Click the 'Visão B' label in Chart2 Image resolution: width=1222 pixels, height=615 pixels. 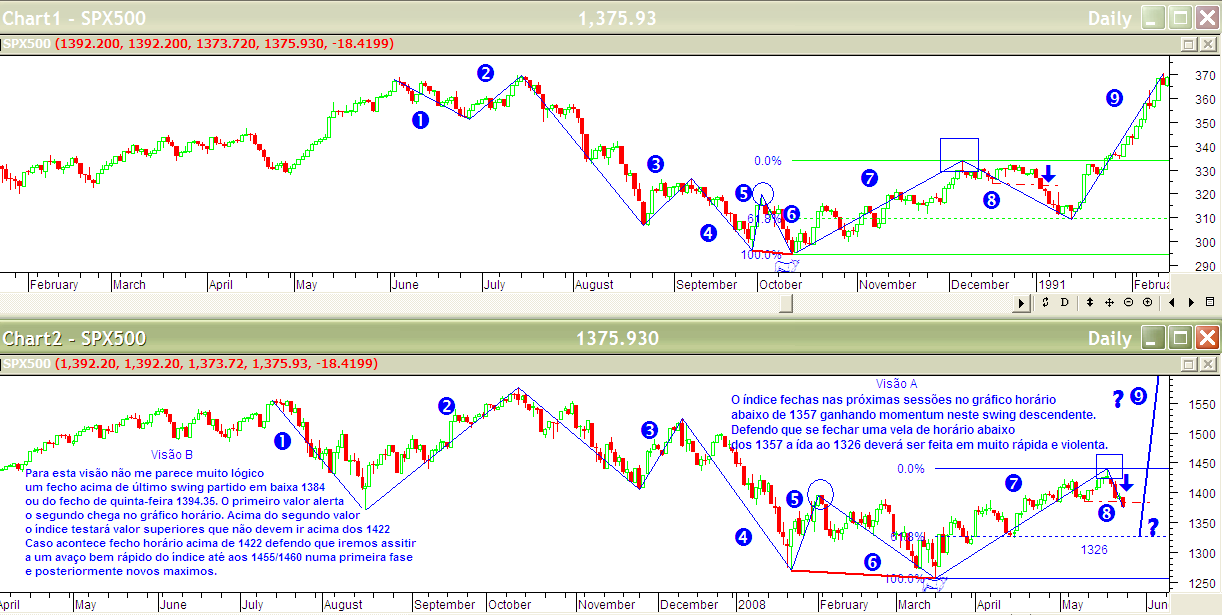pos(173,454)
